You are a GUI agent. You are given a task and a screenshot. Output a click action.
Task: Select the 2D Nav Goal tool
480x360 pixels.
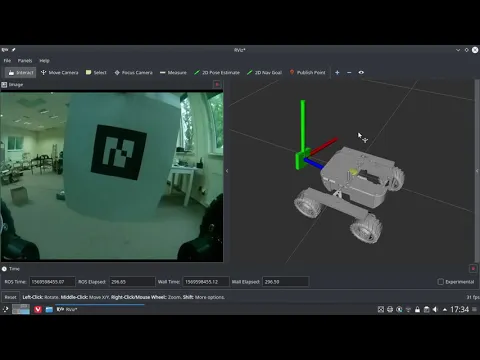(264, 72)
